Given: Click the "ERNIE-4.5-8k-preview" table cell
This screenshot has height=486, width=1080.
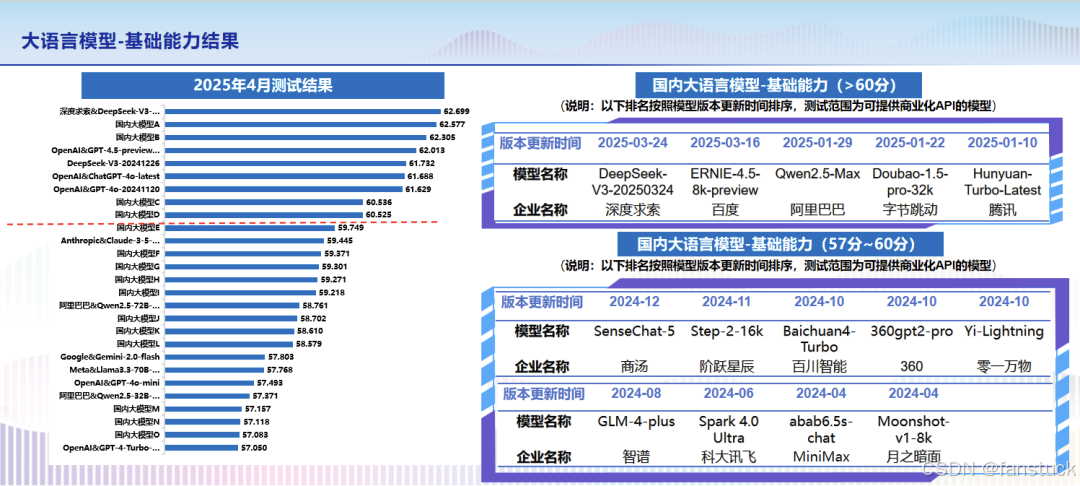Looking at the screenshot, I should (x=725, y=182).
